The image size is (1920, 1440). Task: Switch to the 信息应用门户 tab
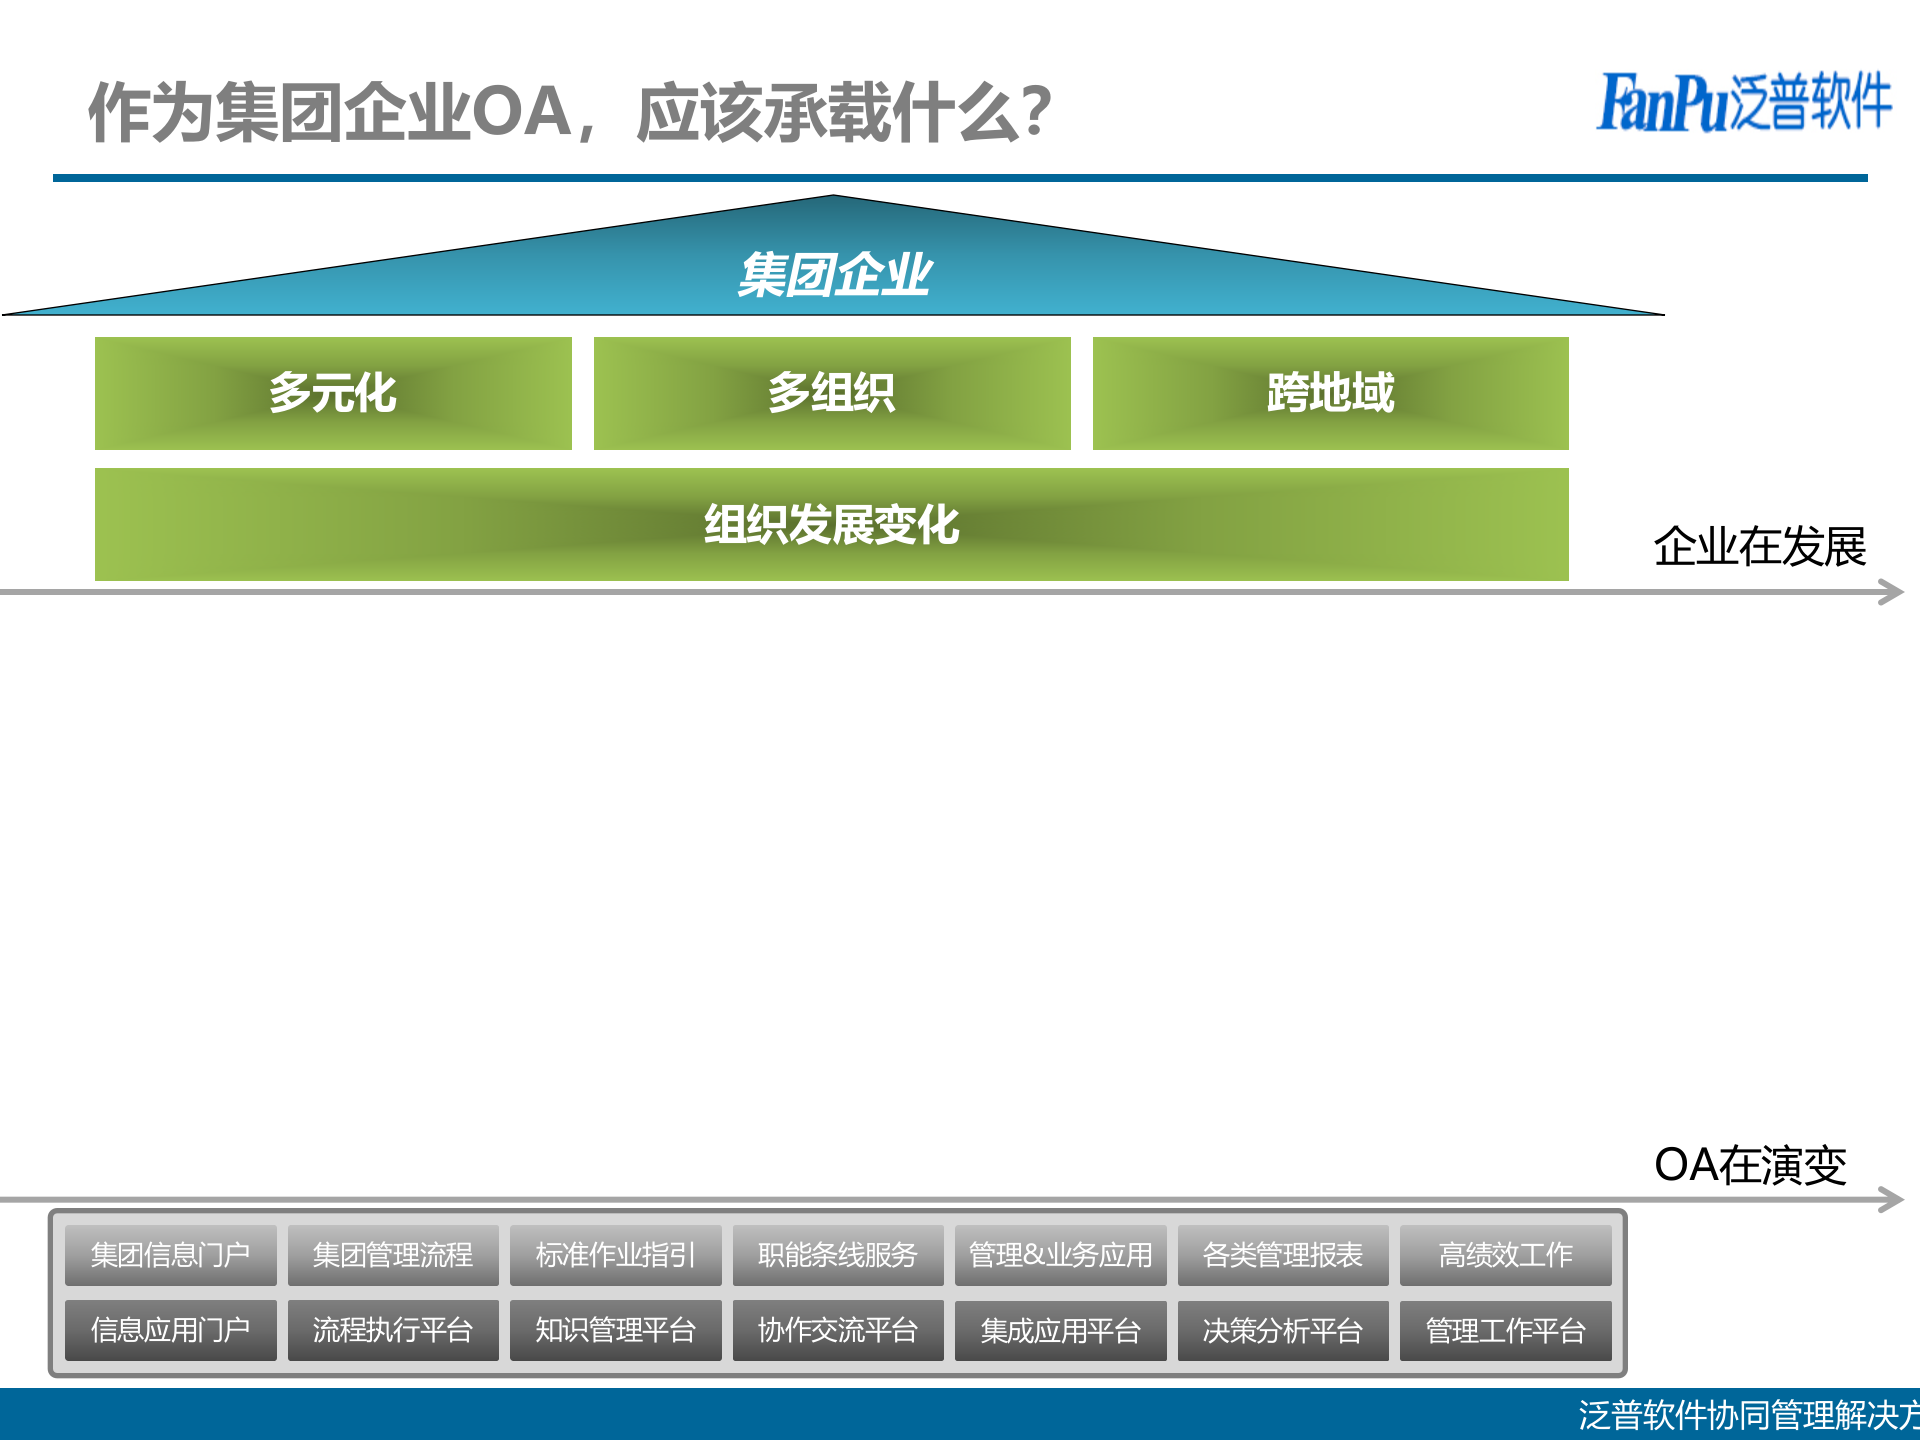[170, 1330]
